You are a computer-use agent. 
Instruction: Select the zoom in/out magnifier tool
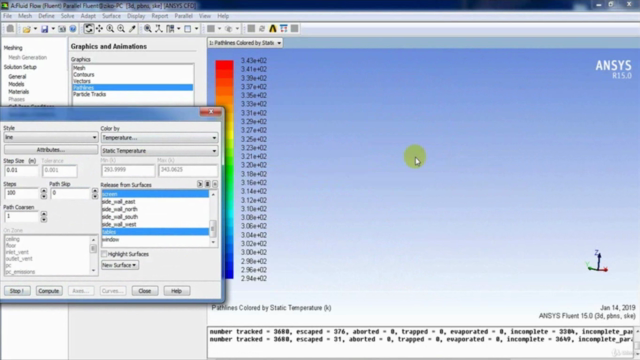point(110,29)
